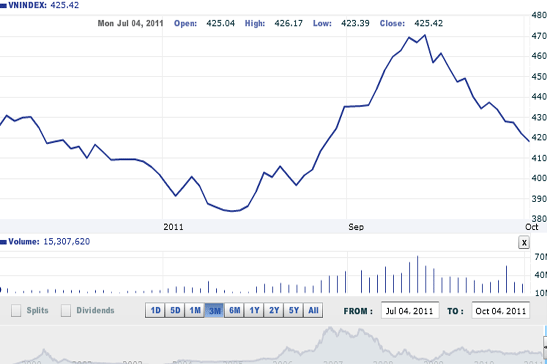Viewport: 550px width, 364px height.
Task: Click the FROM date field
Action: (x=410, y=311)
